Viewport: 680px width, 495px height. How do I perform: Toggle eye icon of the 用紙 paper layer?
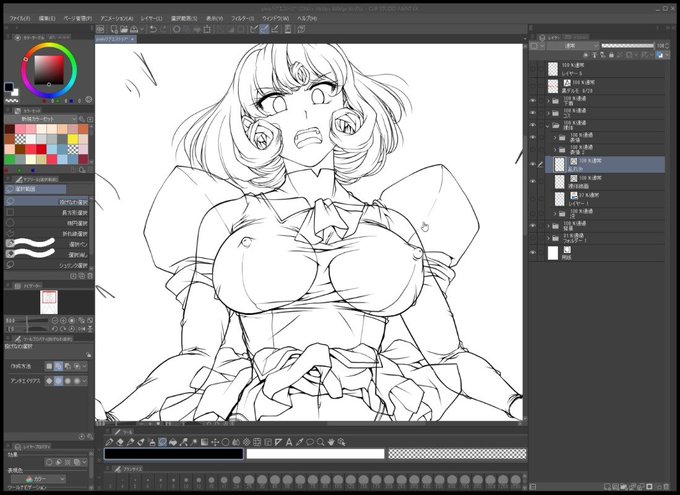533,252
